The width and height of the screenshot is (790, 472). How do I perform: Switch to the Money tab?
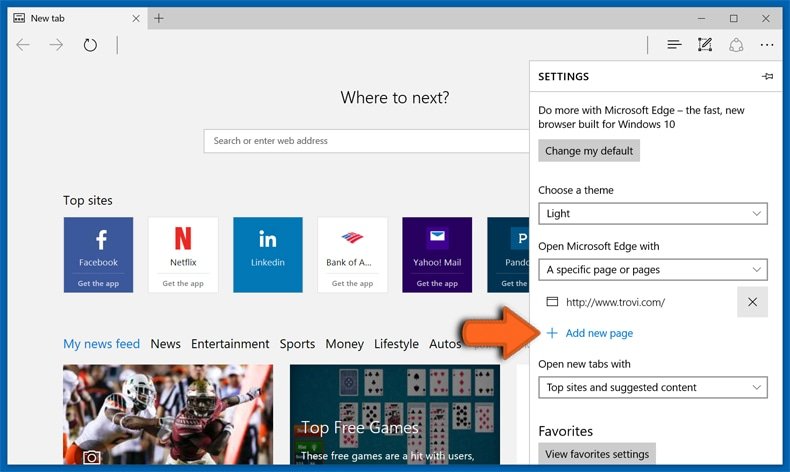[x=344, y=344]
